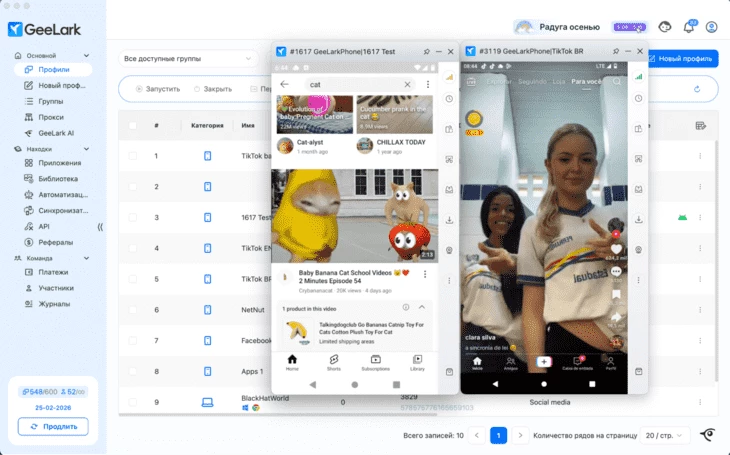Collapse the Команда sidebar section

86,258
